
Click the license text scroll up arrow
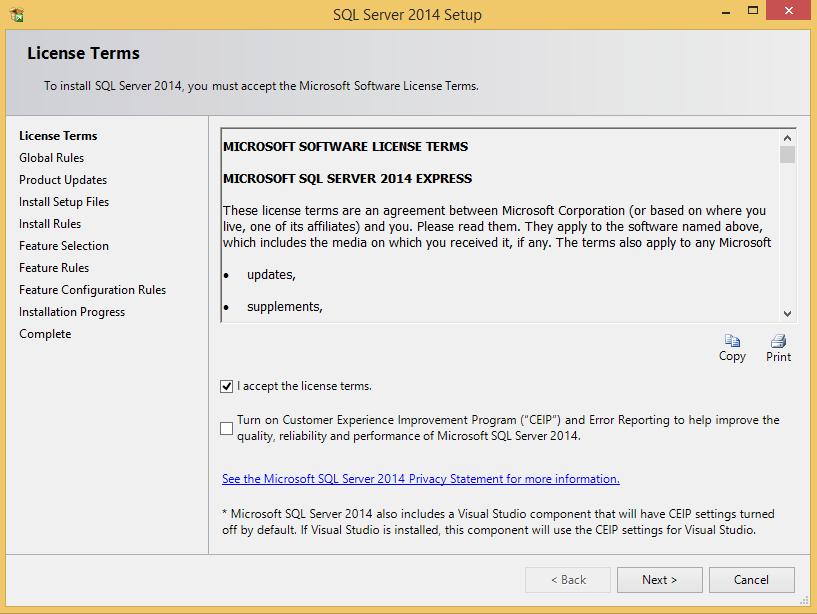(x=787, y=138)
